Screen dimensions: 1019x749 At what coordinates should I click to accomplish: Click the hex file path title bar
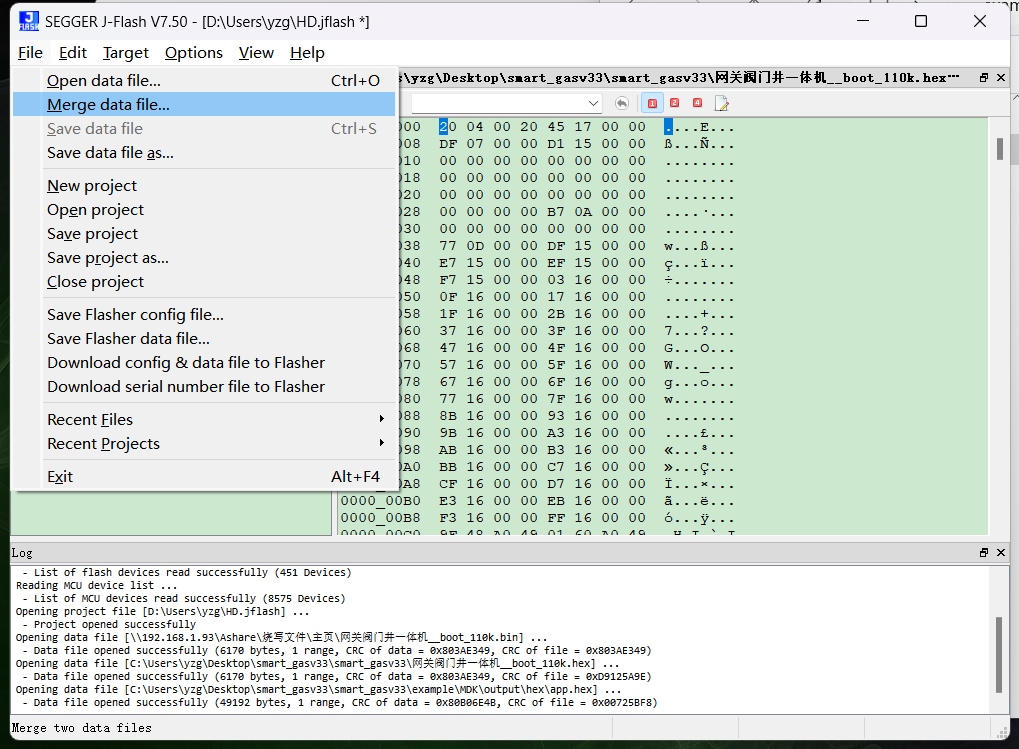[x=682, y=78]
